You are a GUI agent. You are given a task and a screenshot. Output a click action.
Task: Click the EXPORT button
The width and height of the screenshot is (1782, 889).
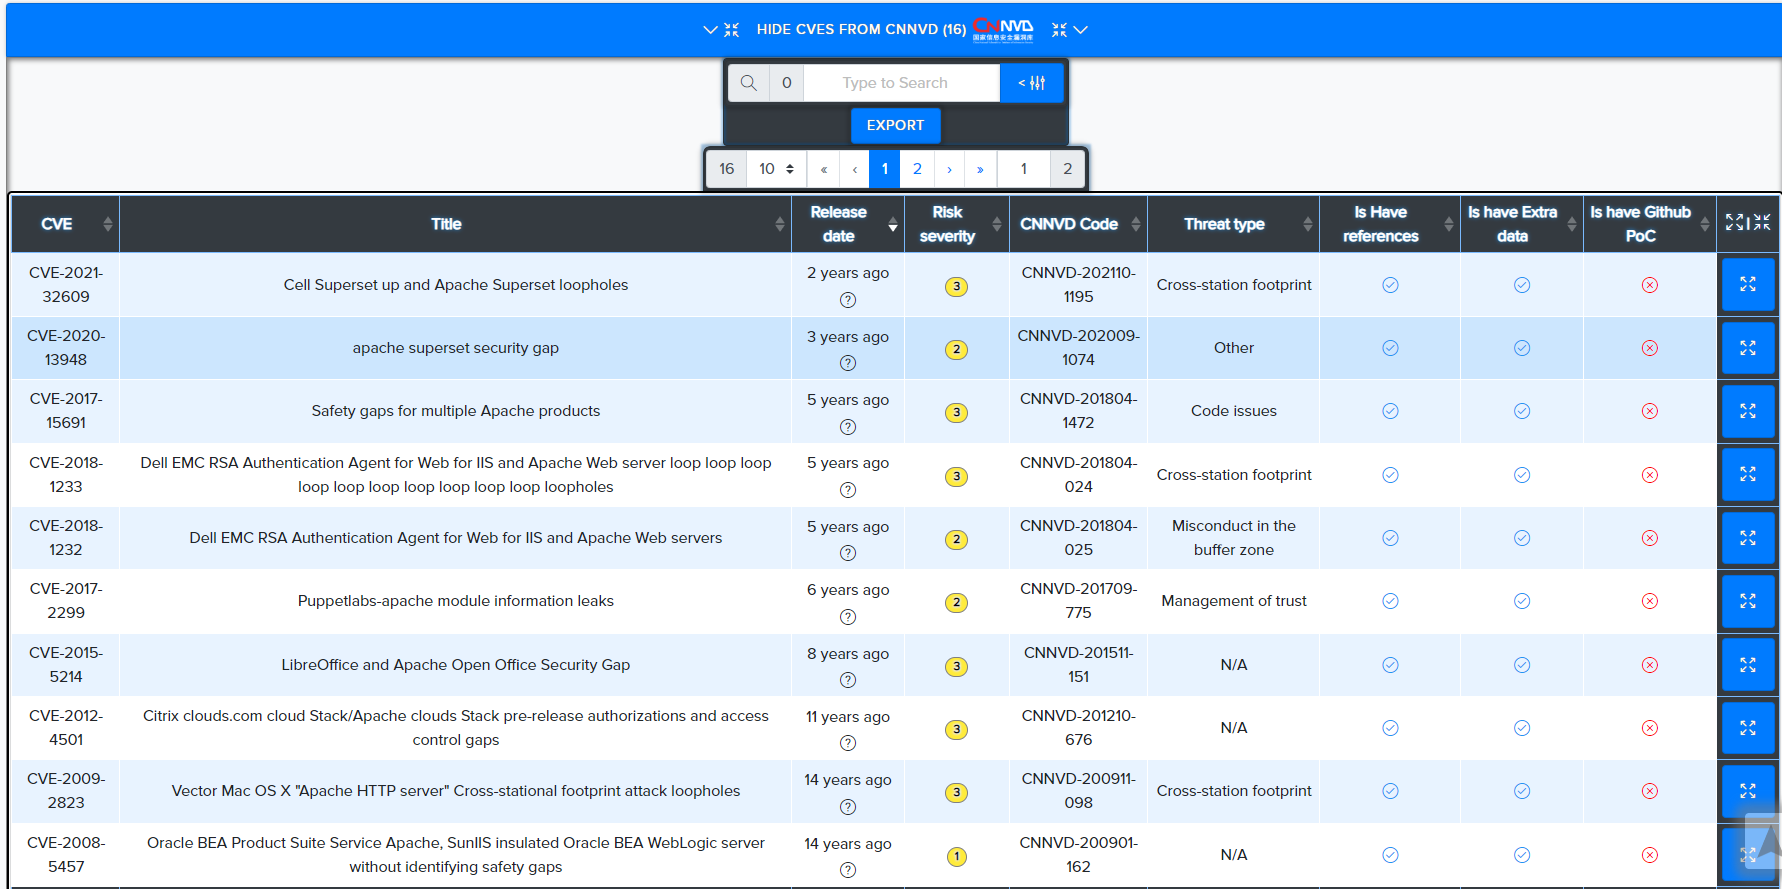(895, 125)
